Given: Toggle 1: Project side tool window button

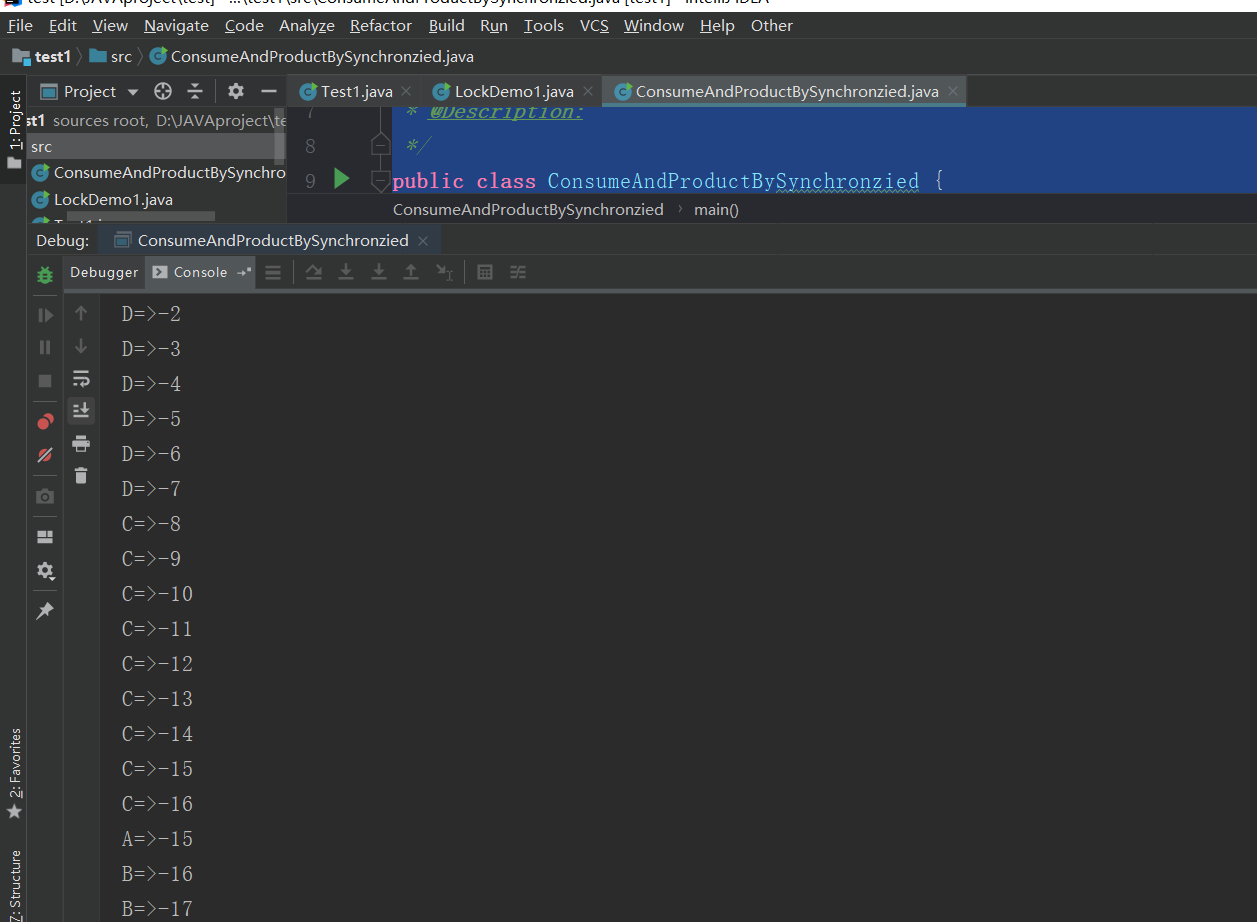Looking at the screenshot, I should [14, 130].
